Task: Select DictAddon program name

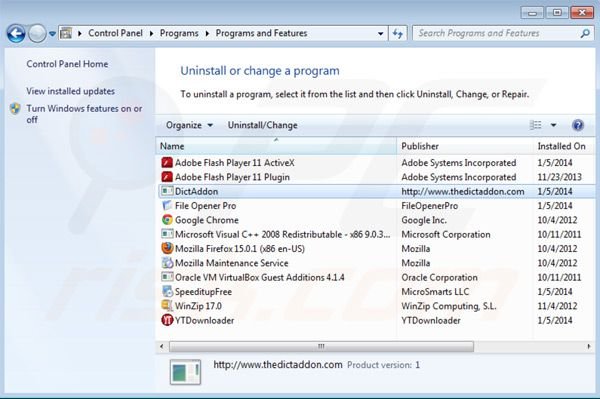Action: click(196, 191)
